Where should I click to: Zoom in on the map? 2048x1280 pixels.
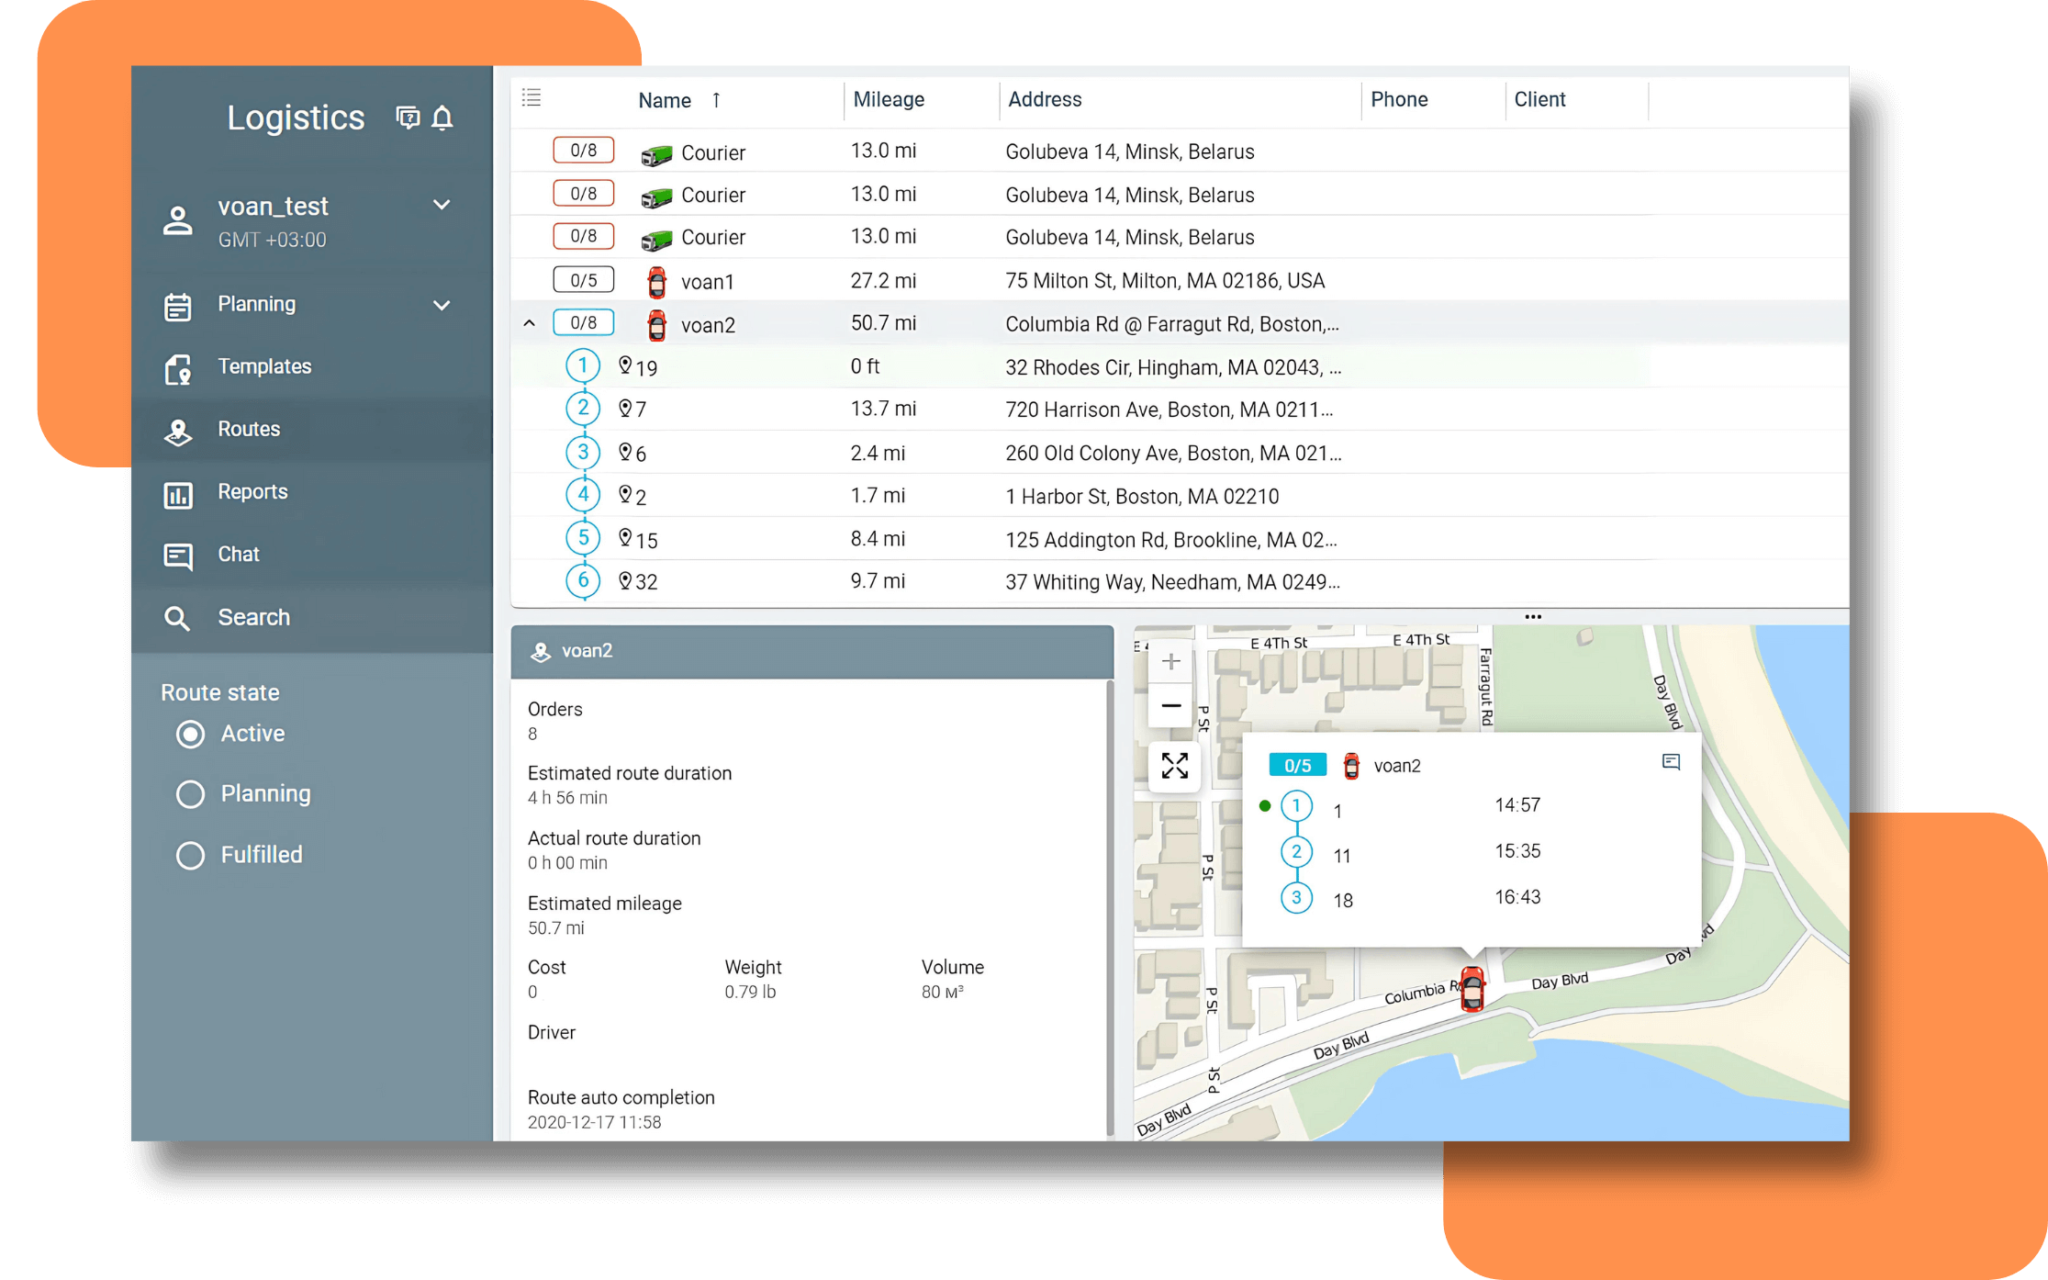(1171, 662)
